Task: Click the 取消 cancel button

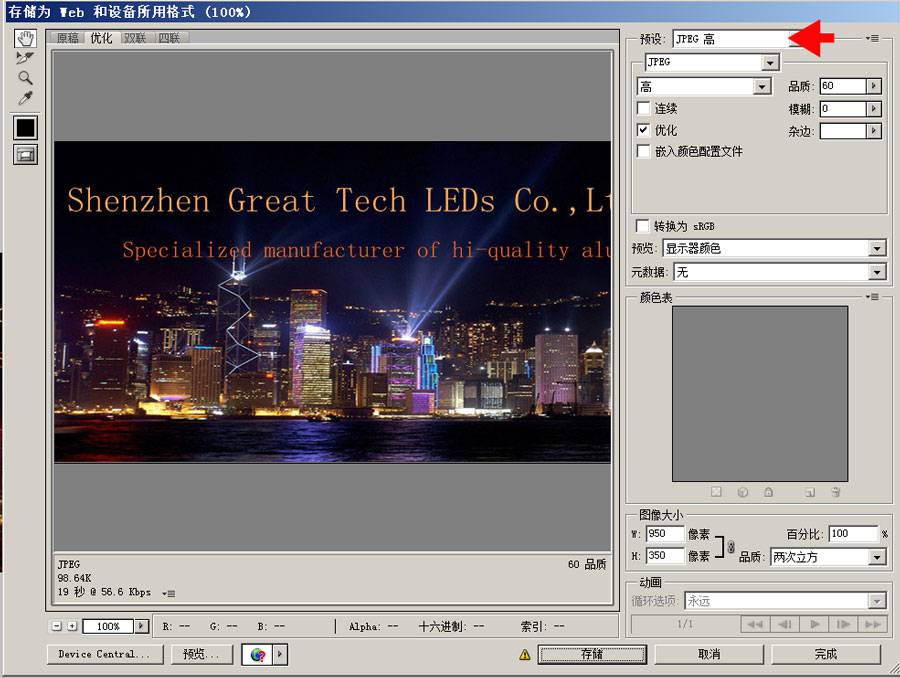Action: (709, 654)
